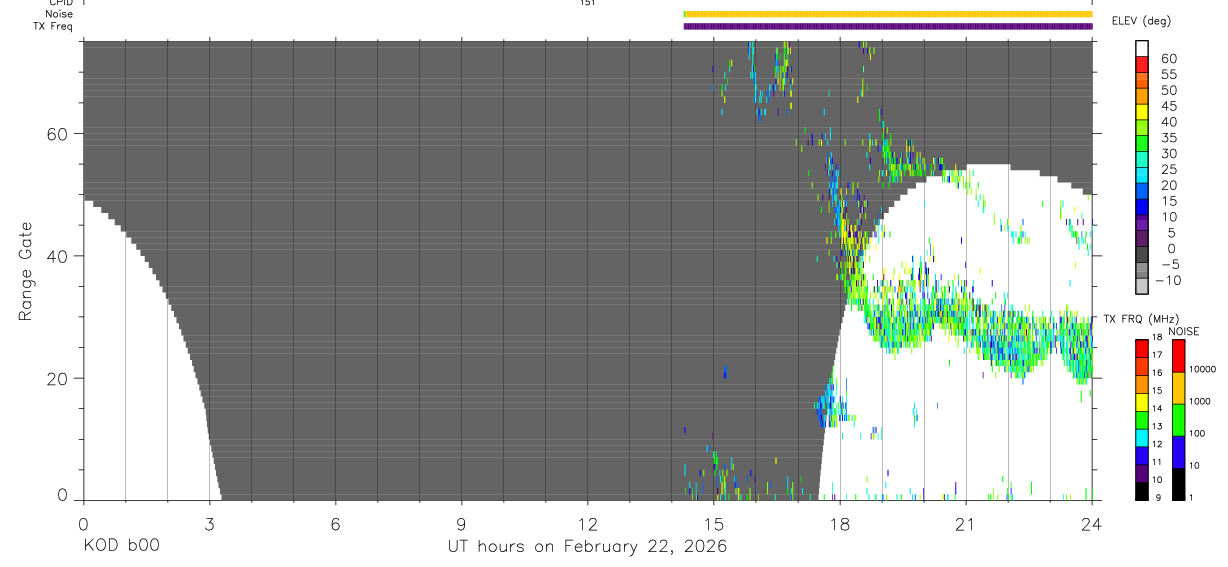Click the x-axis tick label '12'
This screenshot has height=567, width=1228.
(x=588, y=523)
